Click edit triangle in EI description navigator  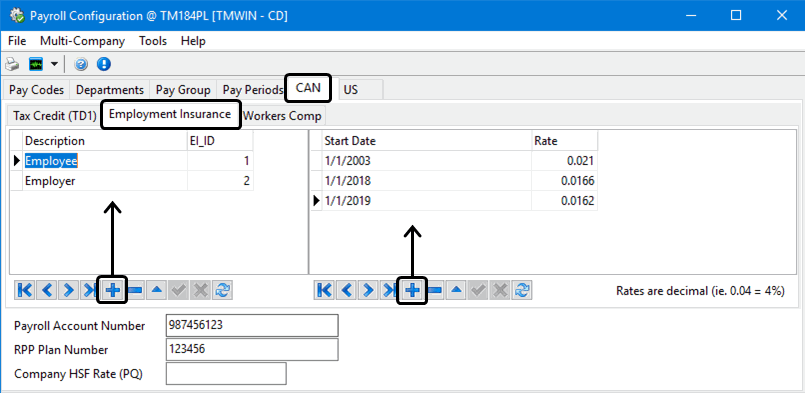(157, 290)
